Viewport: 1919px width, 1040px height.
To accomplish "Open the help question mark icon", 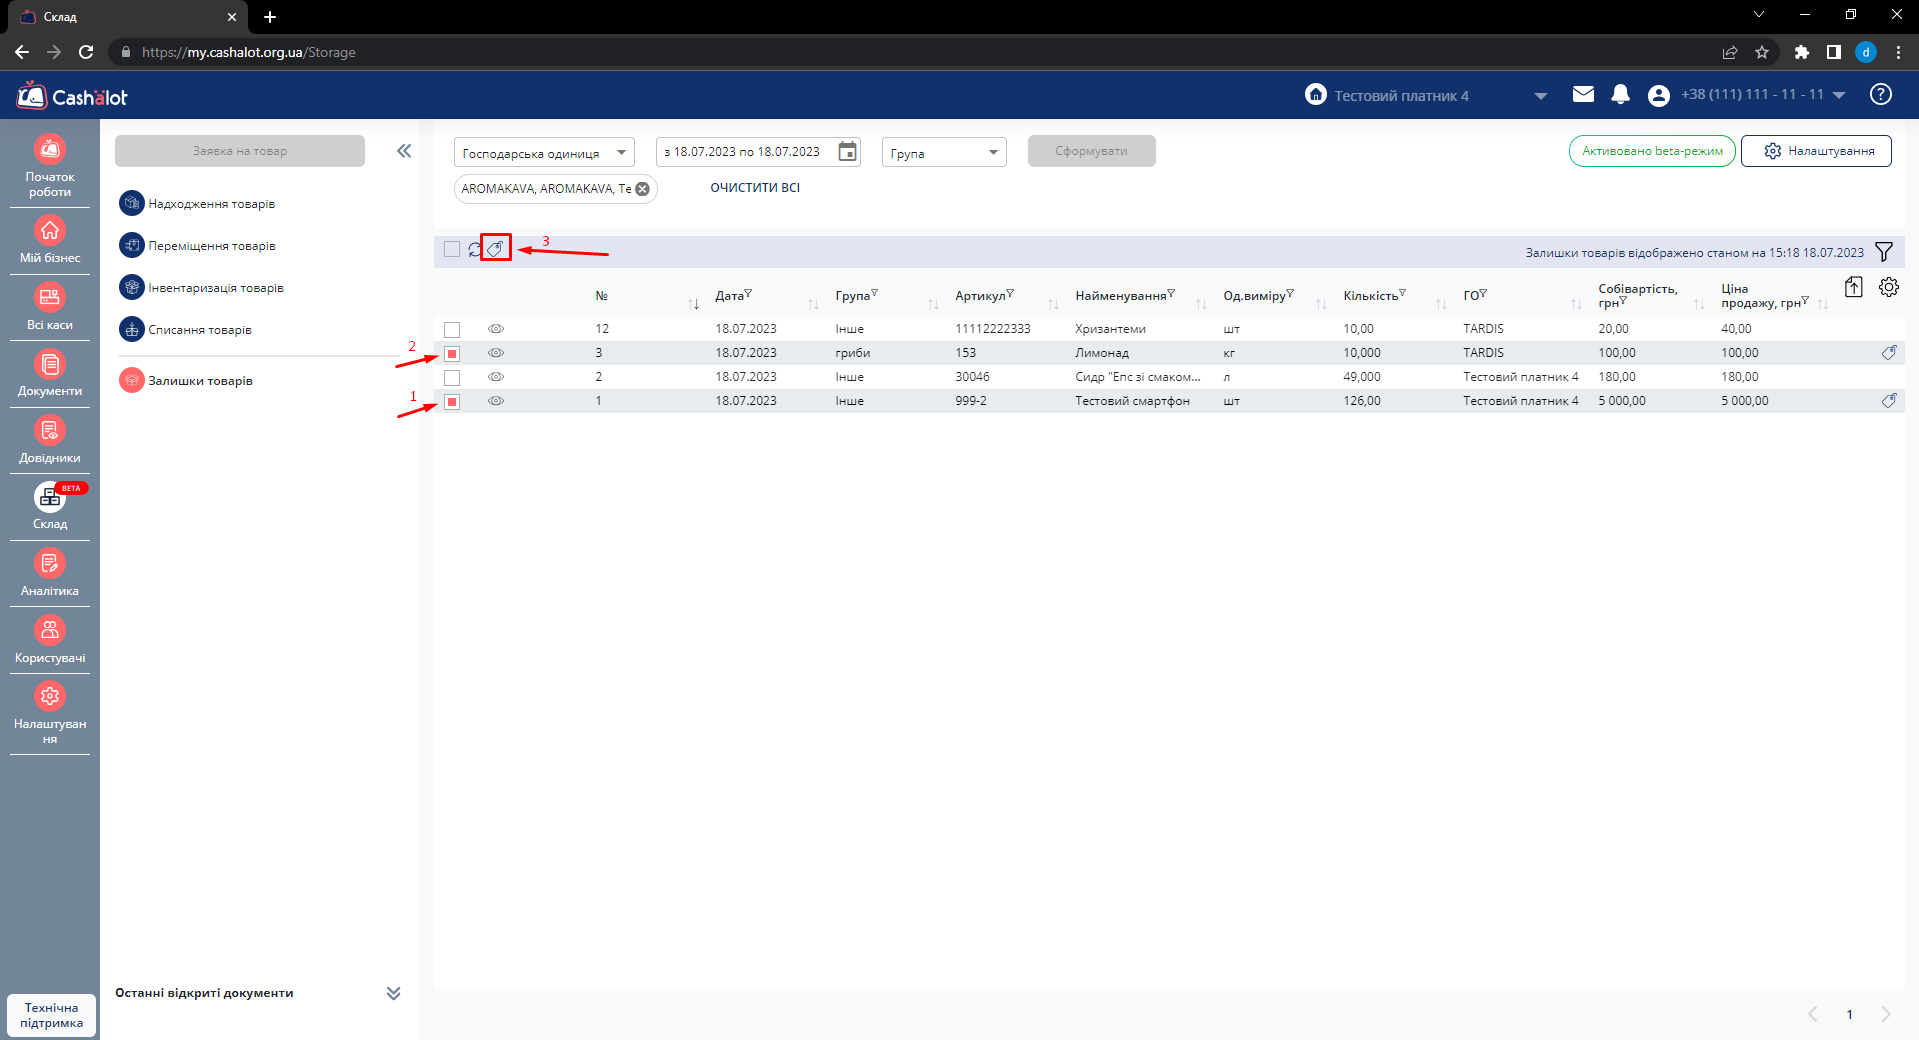I will 1880,95.
